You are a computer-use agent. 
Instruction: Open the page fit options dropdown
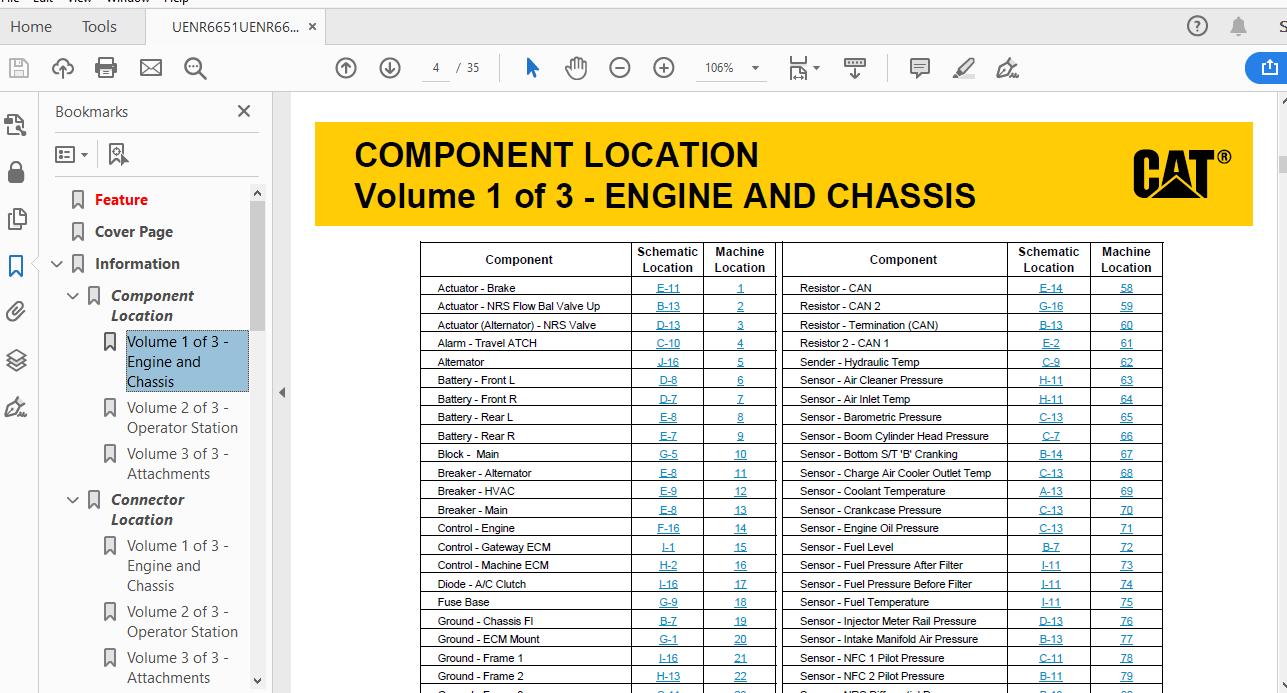[804, 68]
